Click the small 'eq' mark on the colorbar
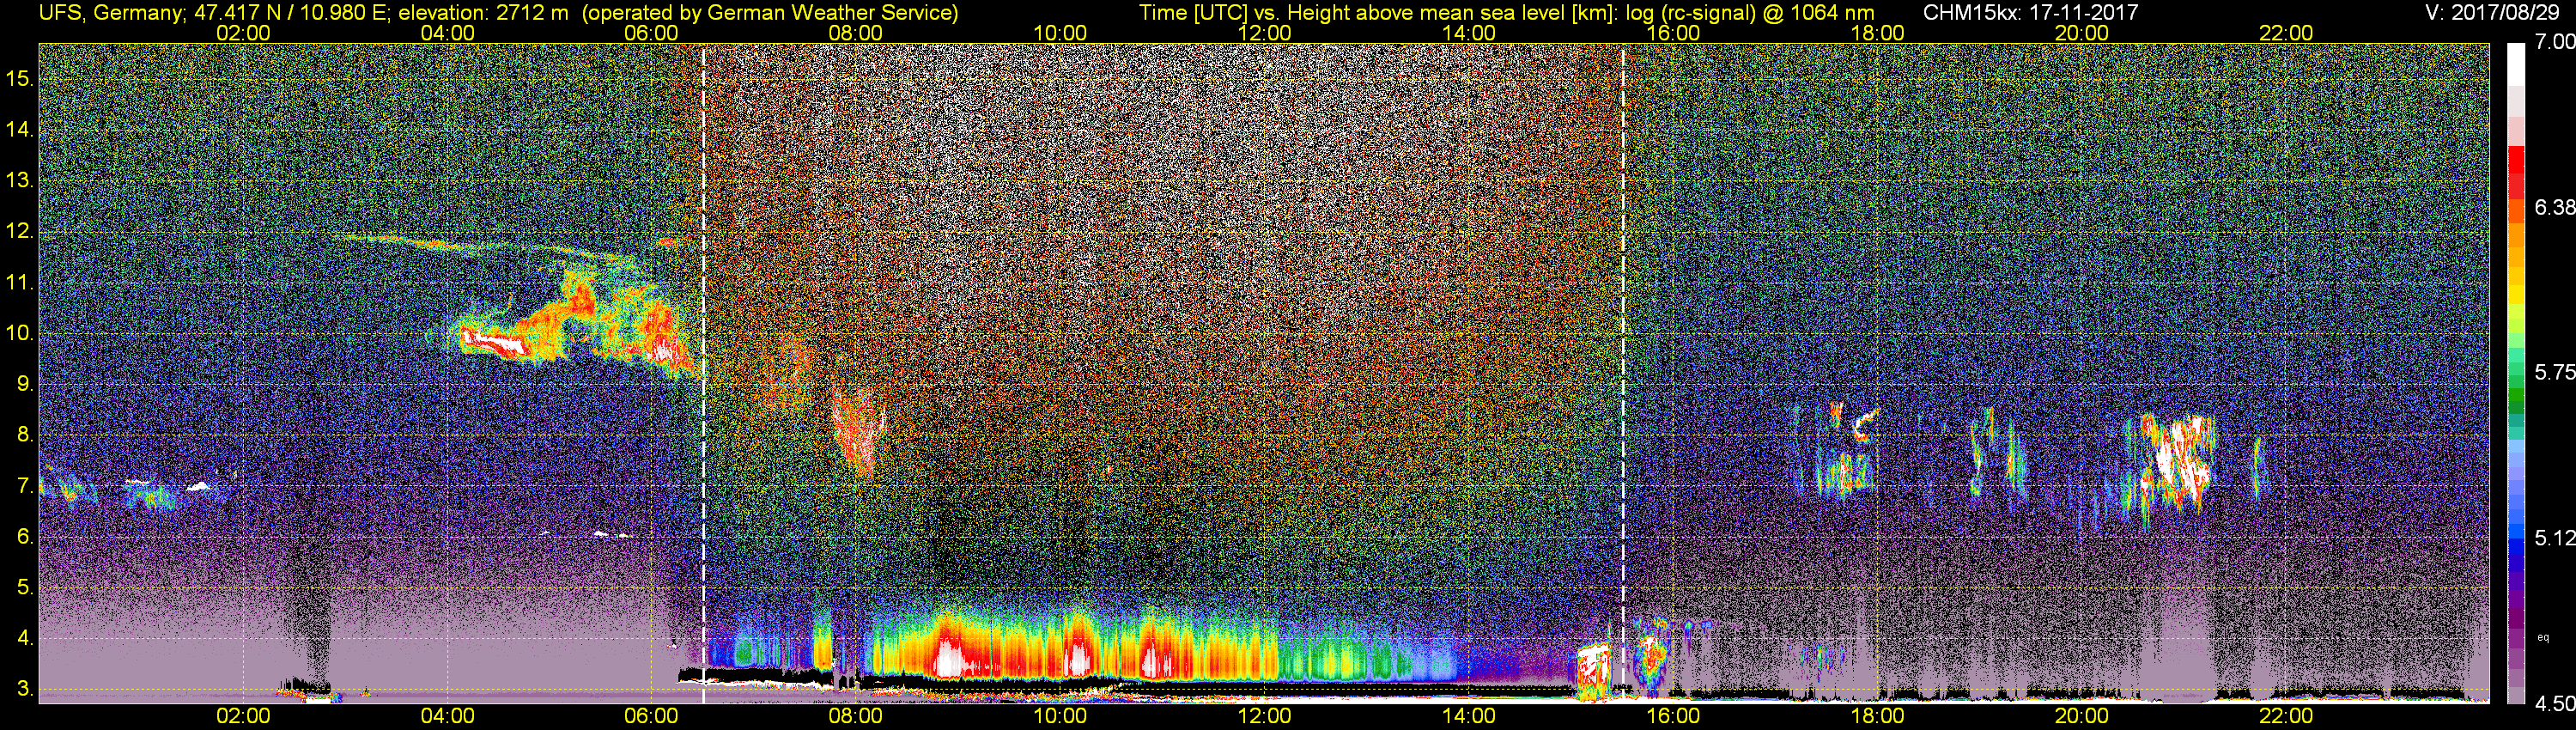The image size is (2576, 730). pyautogui.click(x=2543, y=637)
